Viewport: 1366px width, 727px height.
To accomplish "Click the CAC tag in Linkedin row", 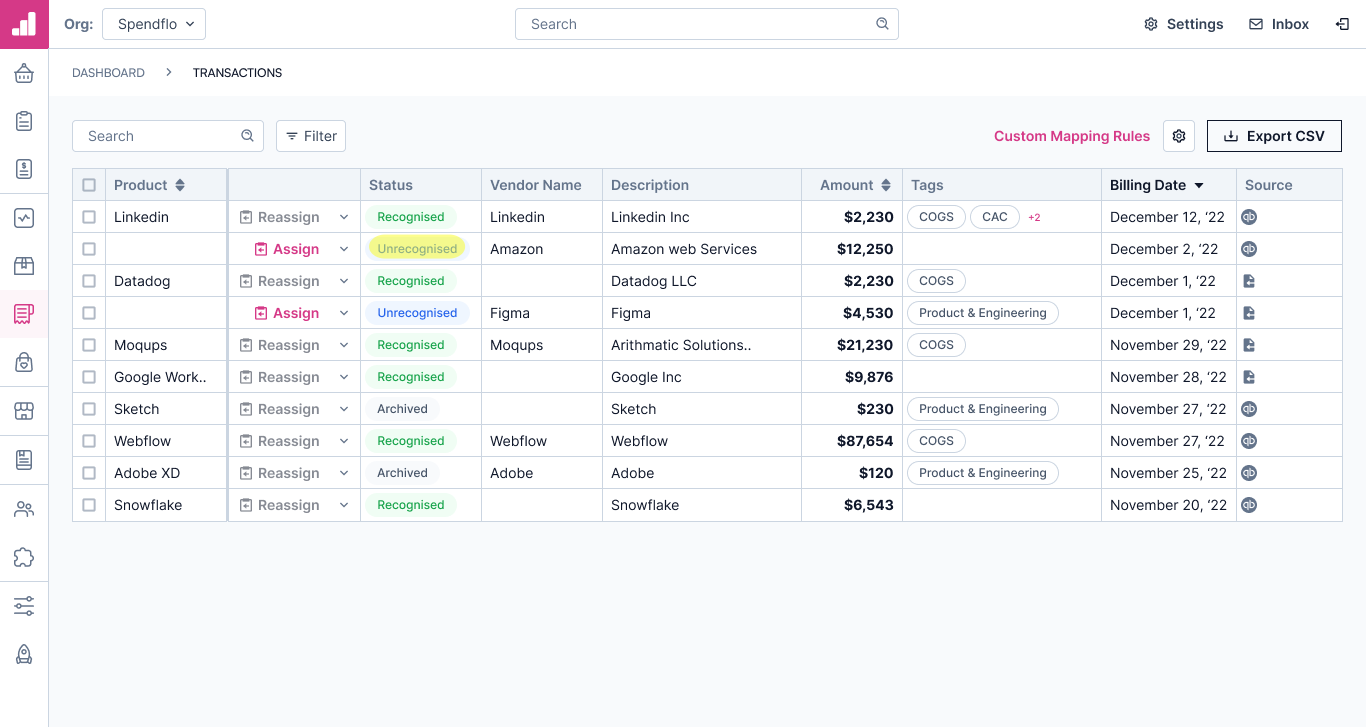I will (995, 217).
